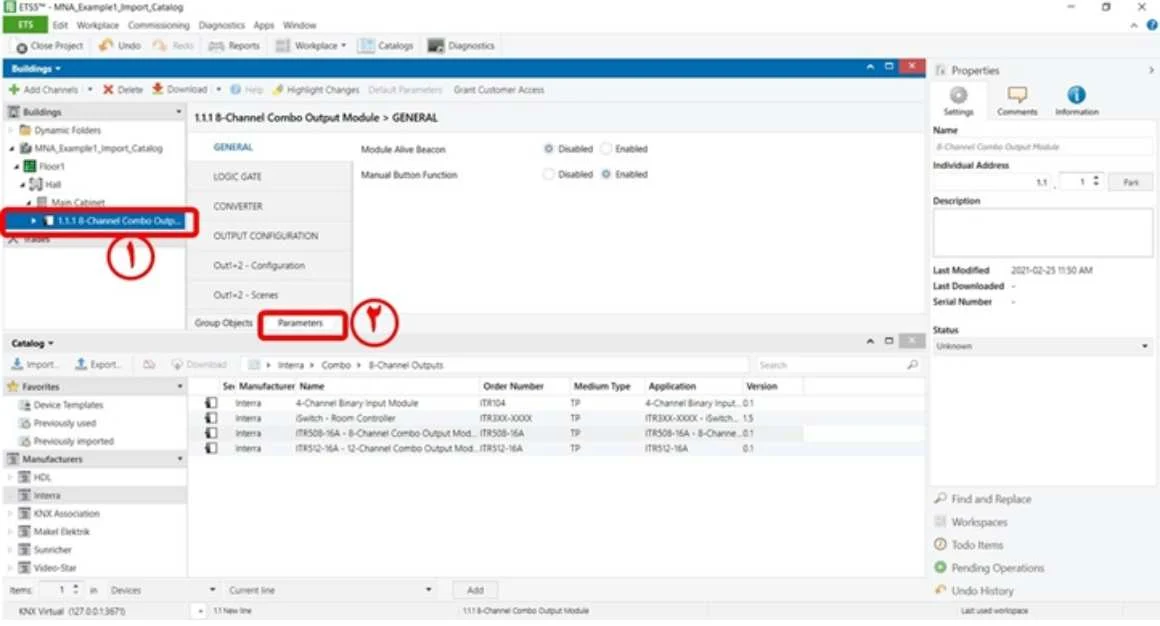1160x626 pixels.
Task: Open the Information icon in Properties
Action: 1076,95
